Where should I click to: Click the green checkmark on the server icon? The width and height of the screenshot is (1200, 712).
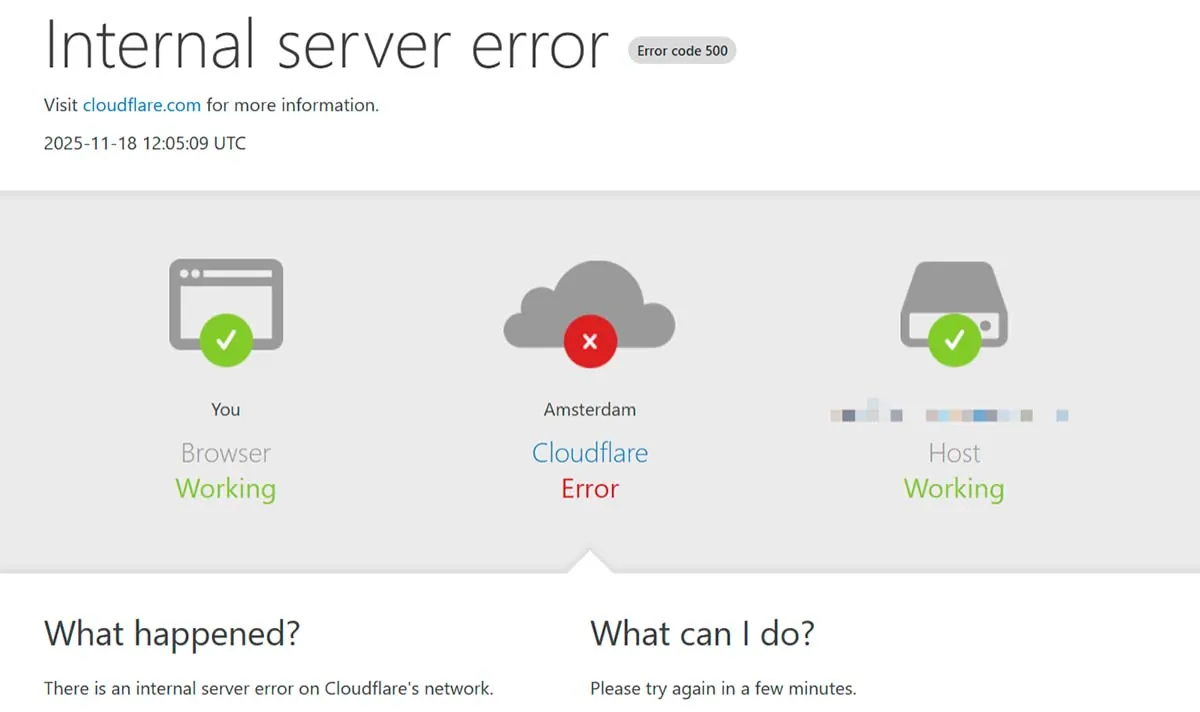pyautogui.click(x=953, y=341)
